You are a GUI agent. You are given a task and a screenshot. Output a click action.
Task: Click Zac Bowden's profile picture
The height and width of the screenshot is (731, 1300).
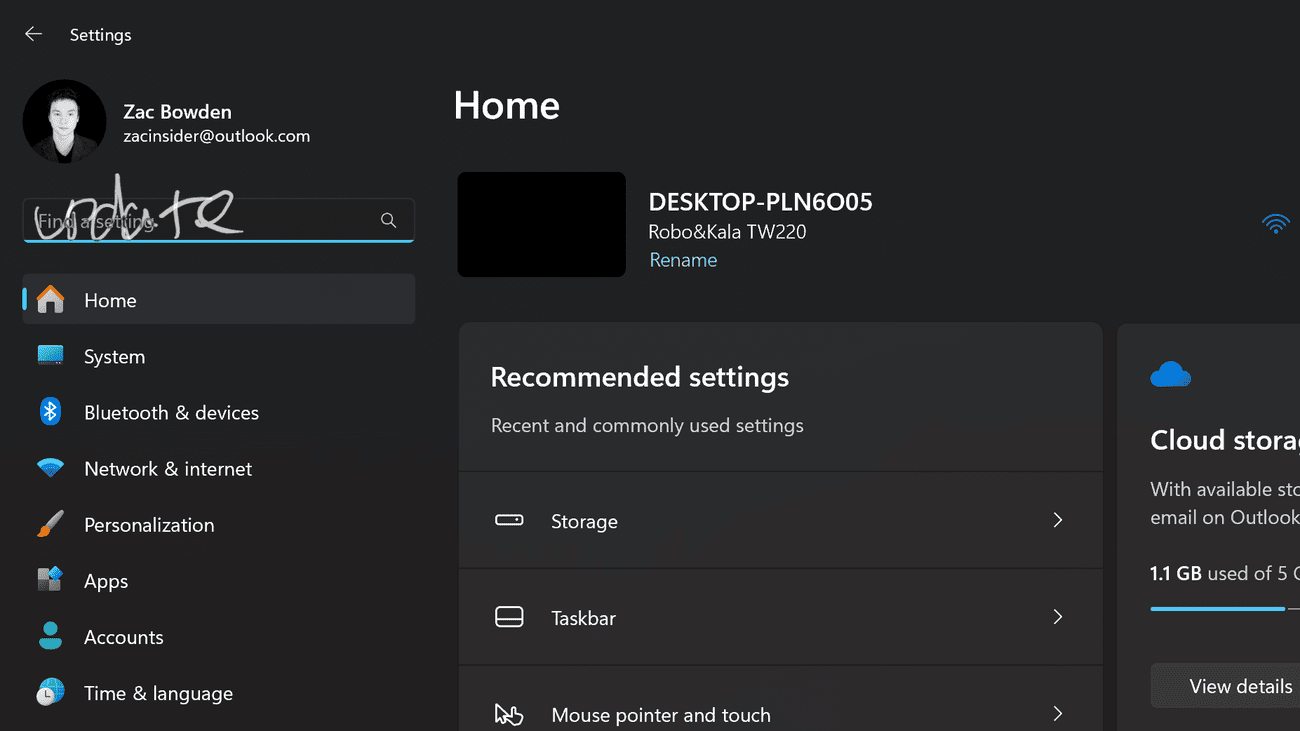pyautogui.click(x=64, y=120)
